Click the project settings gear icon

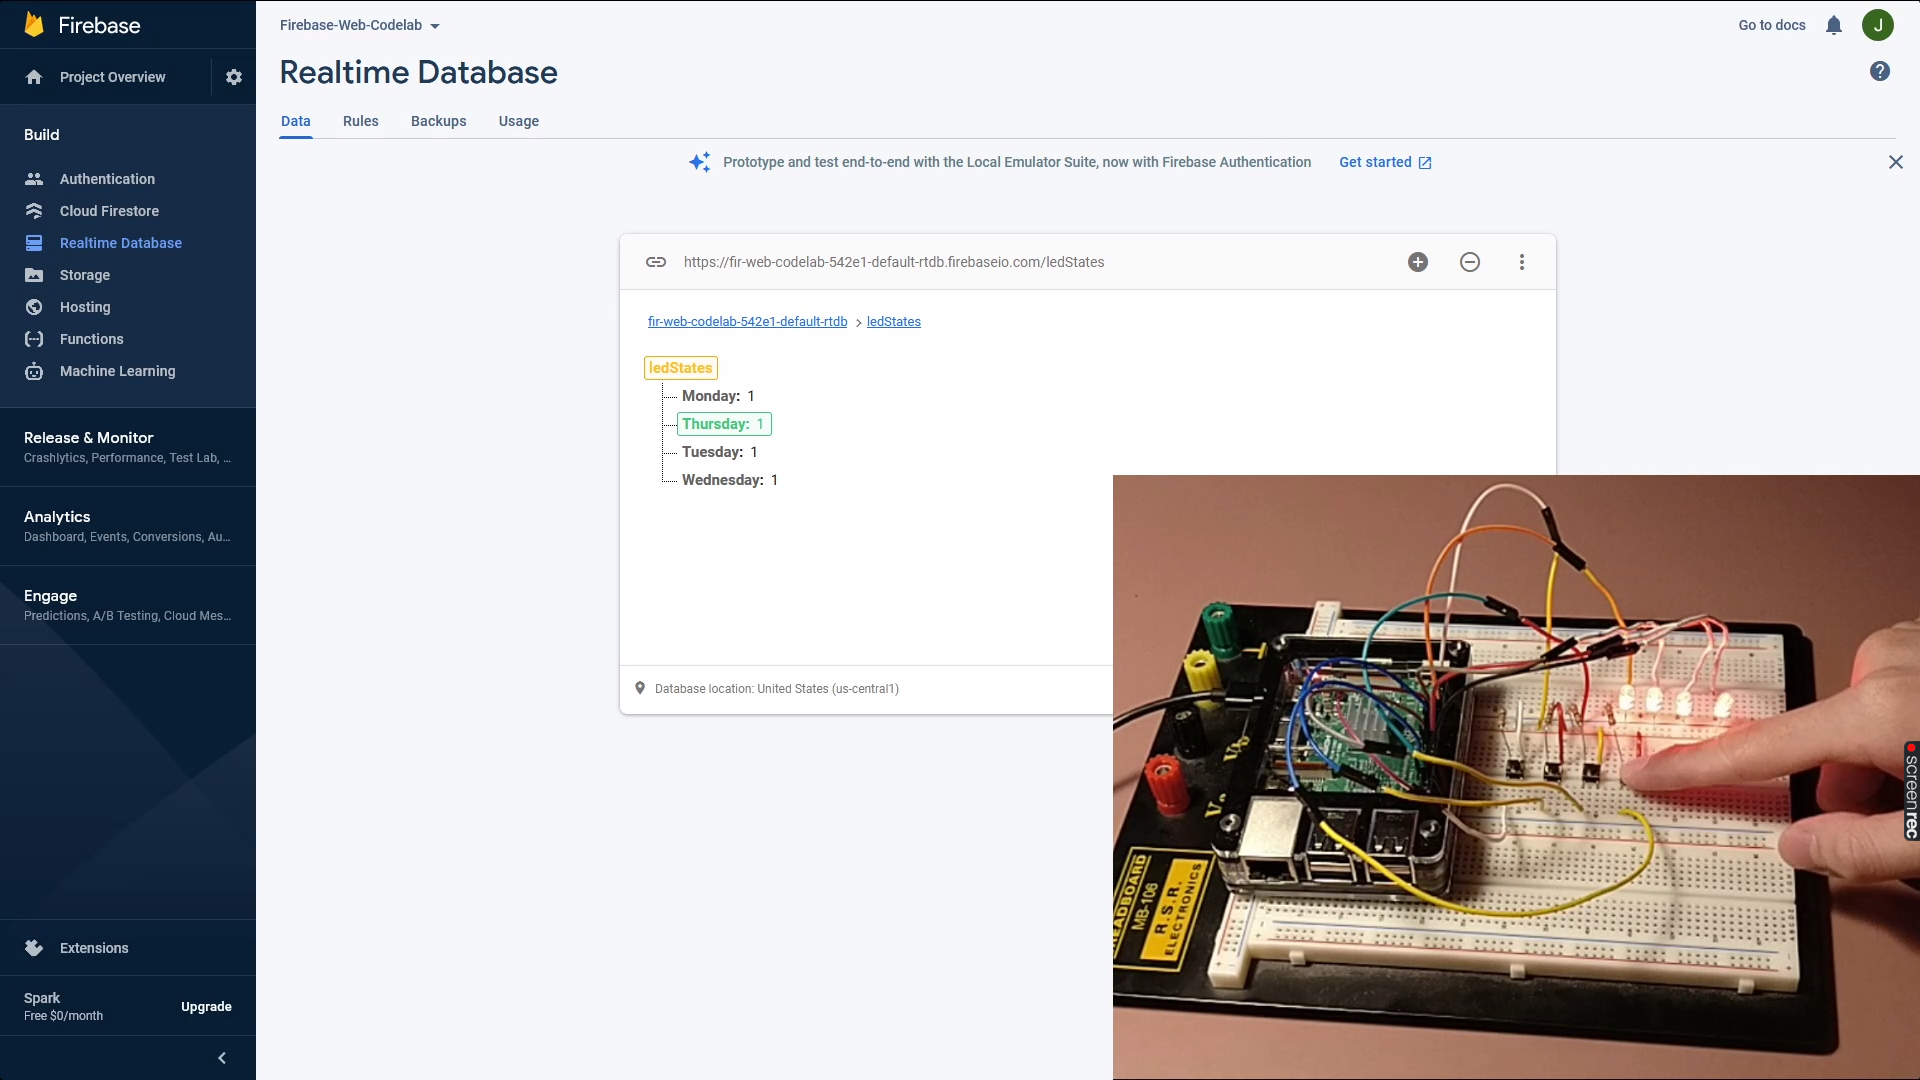[x=234, y=77]
